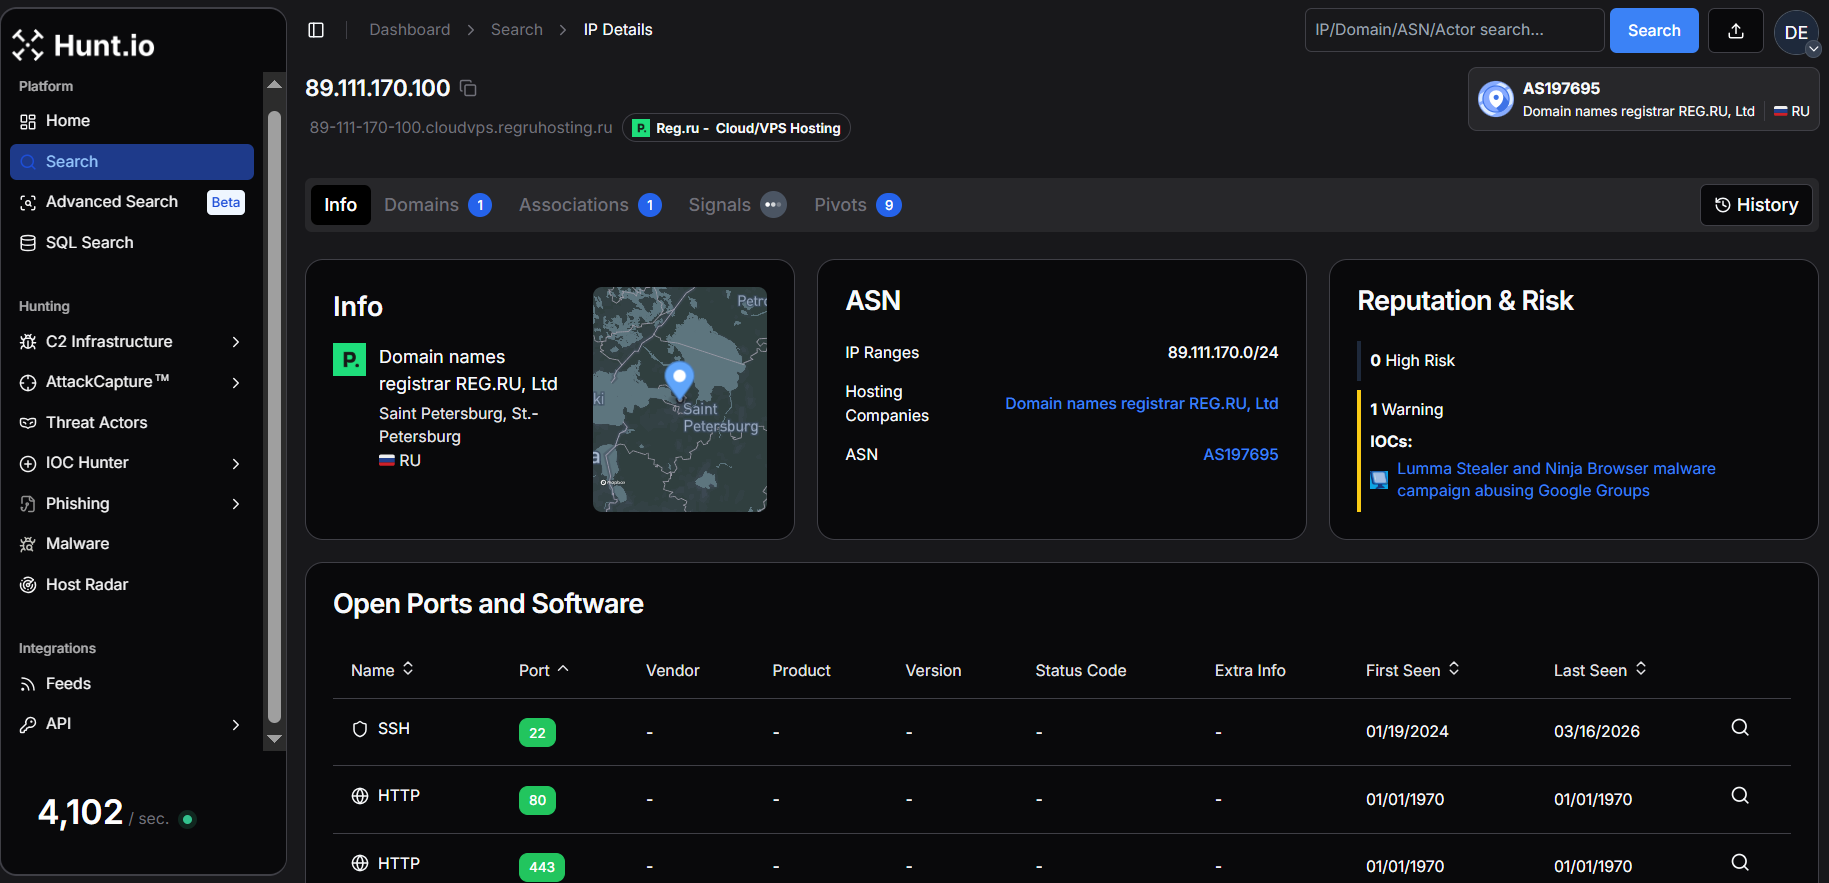
Task: Go to Threat Actors page
Action: pos(96,423)
